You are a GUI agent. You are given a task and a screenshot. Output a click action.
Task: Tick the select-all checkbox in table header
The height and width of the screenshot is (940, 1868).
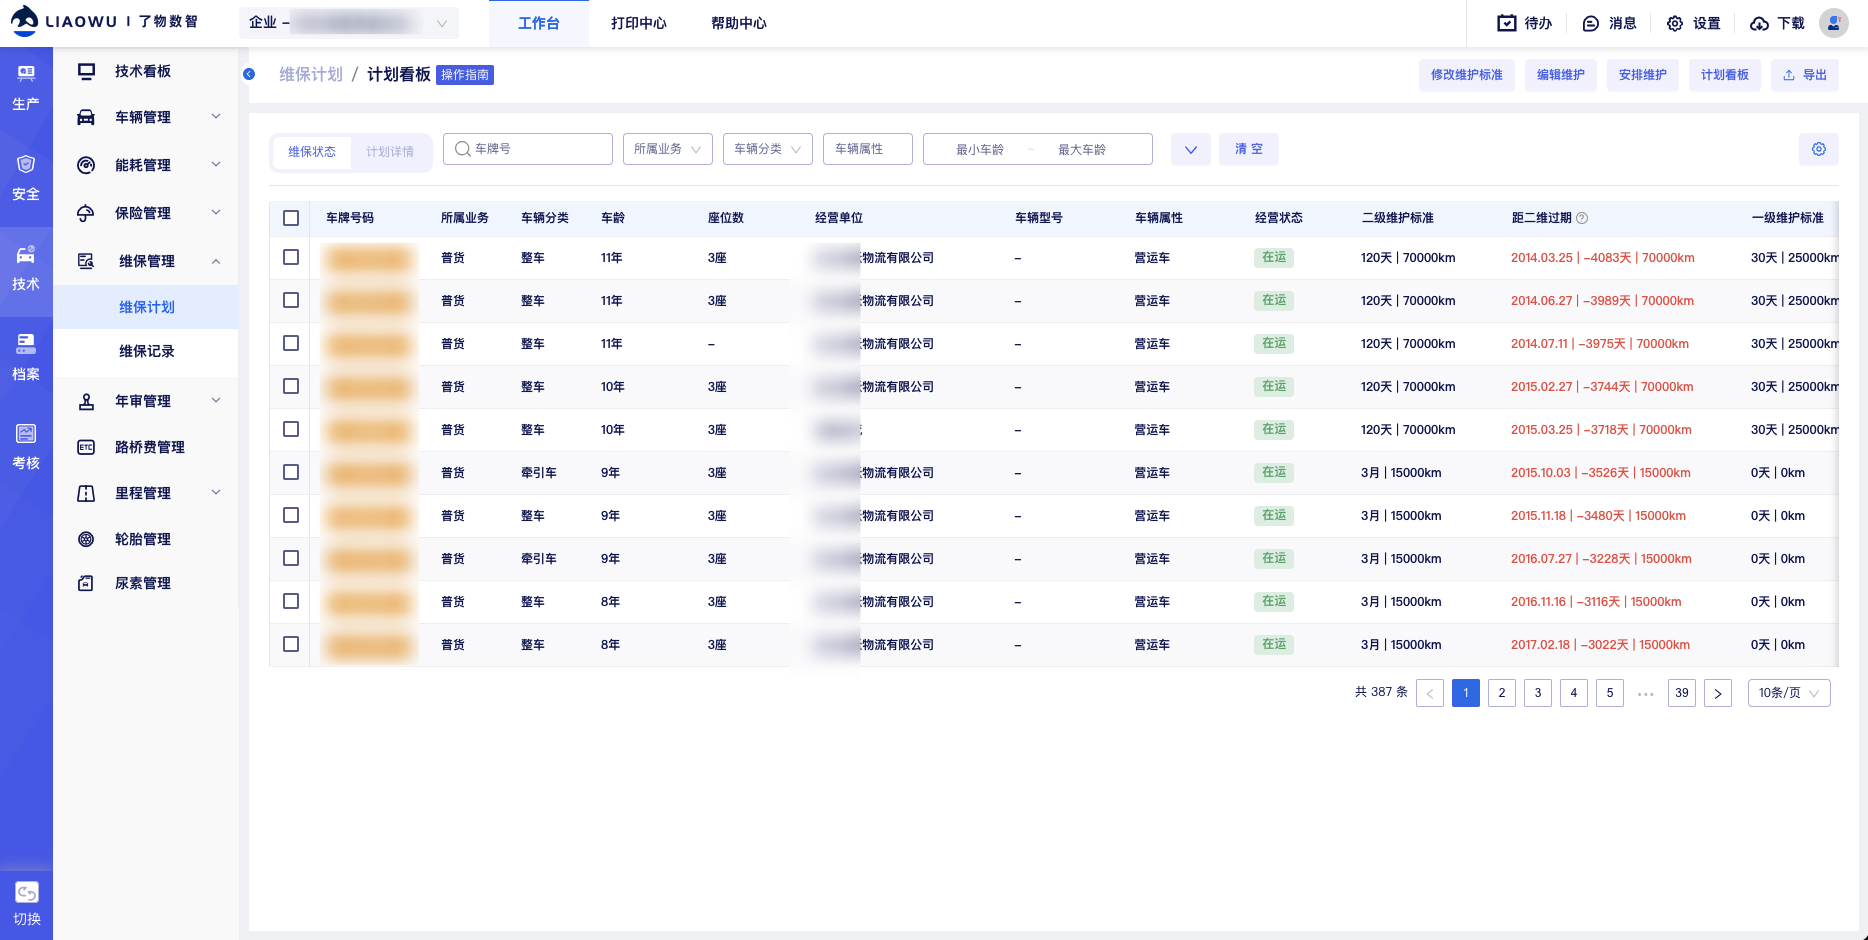(291, 218)
